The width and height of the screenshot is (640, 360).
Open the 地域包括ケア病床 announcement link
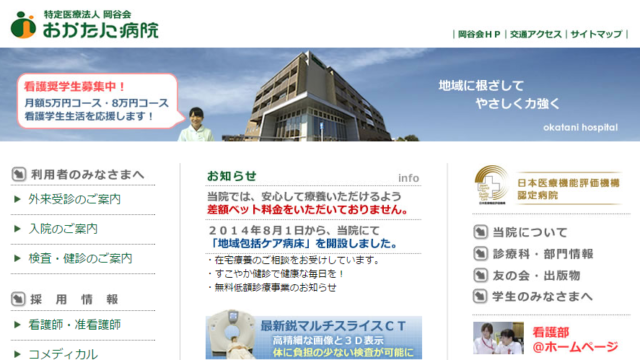click(303, 244)
